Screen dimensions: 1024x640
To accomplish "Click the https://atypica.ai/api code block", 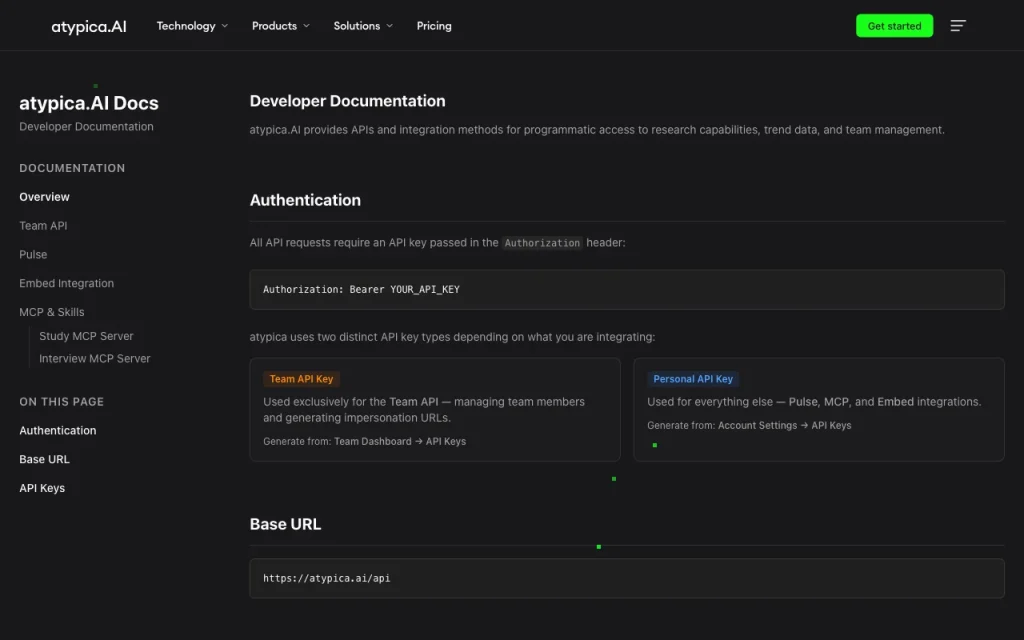I will (626, 578).
